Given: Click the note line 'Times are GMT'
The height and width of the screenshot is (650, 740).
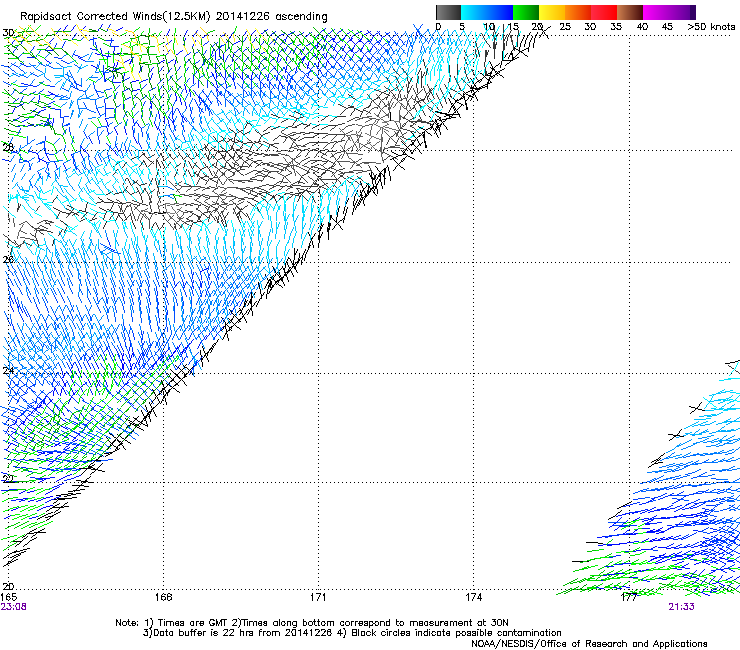Looking at the screenshot, I should [x=192, y=623].
